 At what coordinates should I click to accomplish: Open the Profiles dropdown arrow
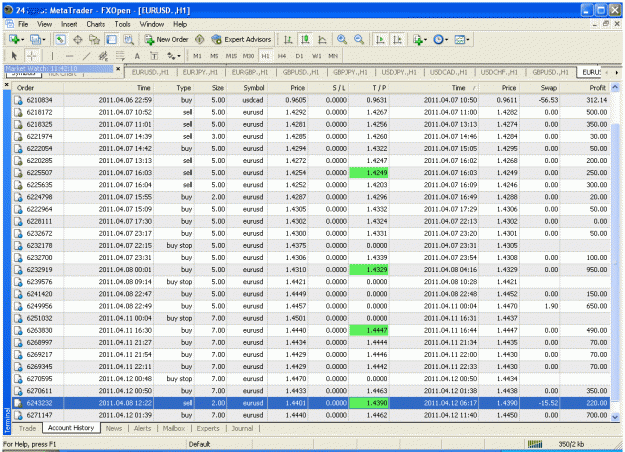(44, 39)
